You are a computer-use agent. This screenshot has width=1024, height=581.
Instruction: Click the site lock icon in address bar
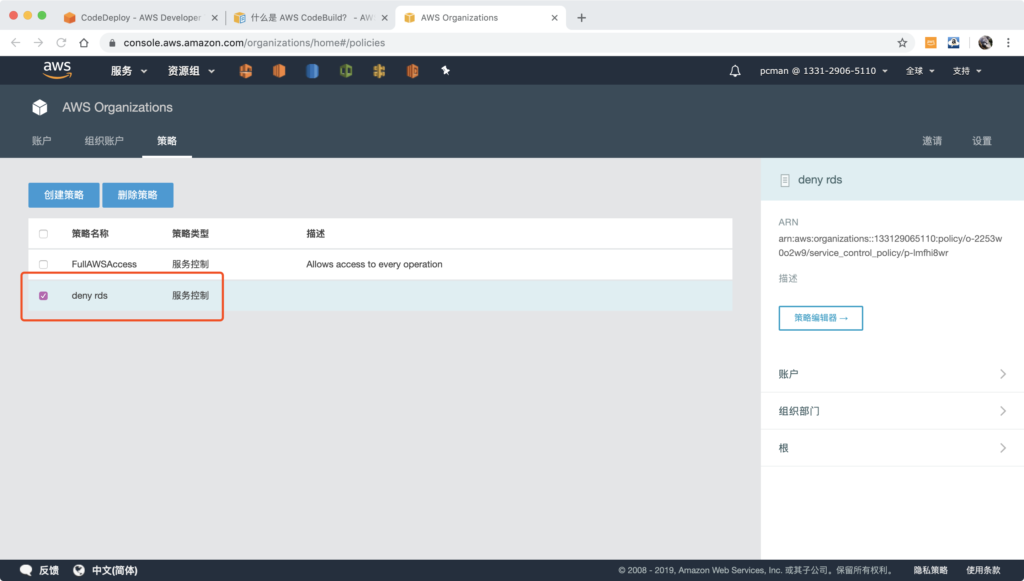tap(112, 43)
